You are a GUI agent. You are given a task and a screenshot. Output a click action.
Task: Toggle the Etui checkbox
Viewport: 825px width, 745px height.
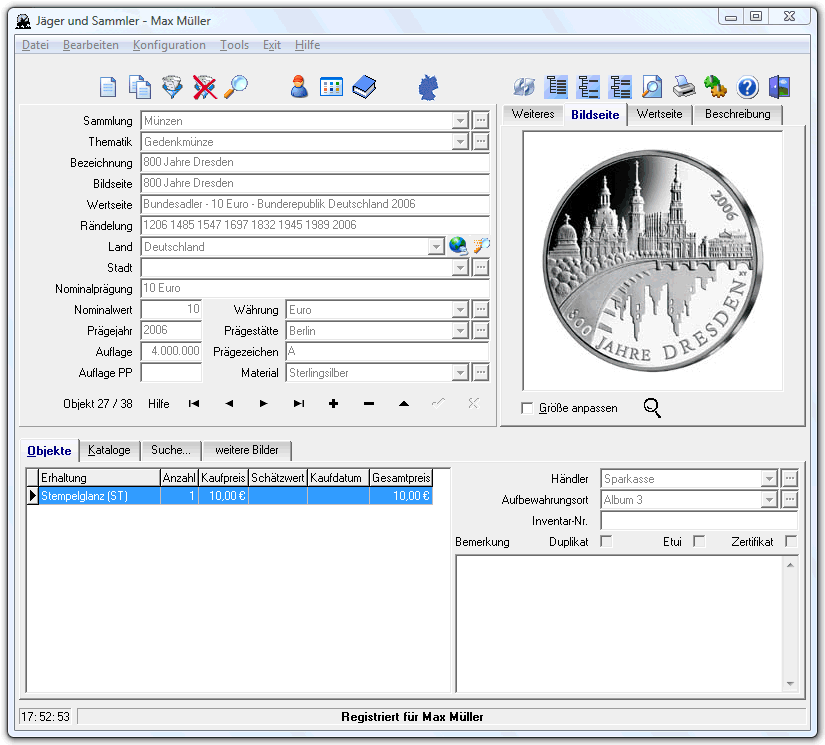[699, 541]
